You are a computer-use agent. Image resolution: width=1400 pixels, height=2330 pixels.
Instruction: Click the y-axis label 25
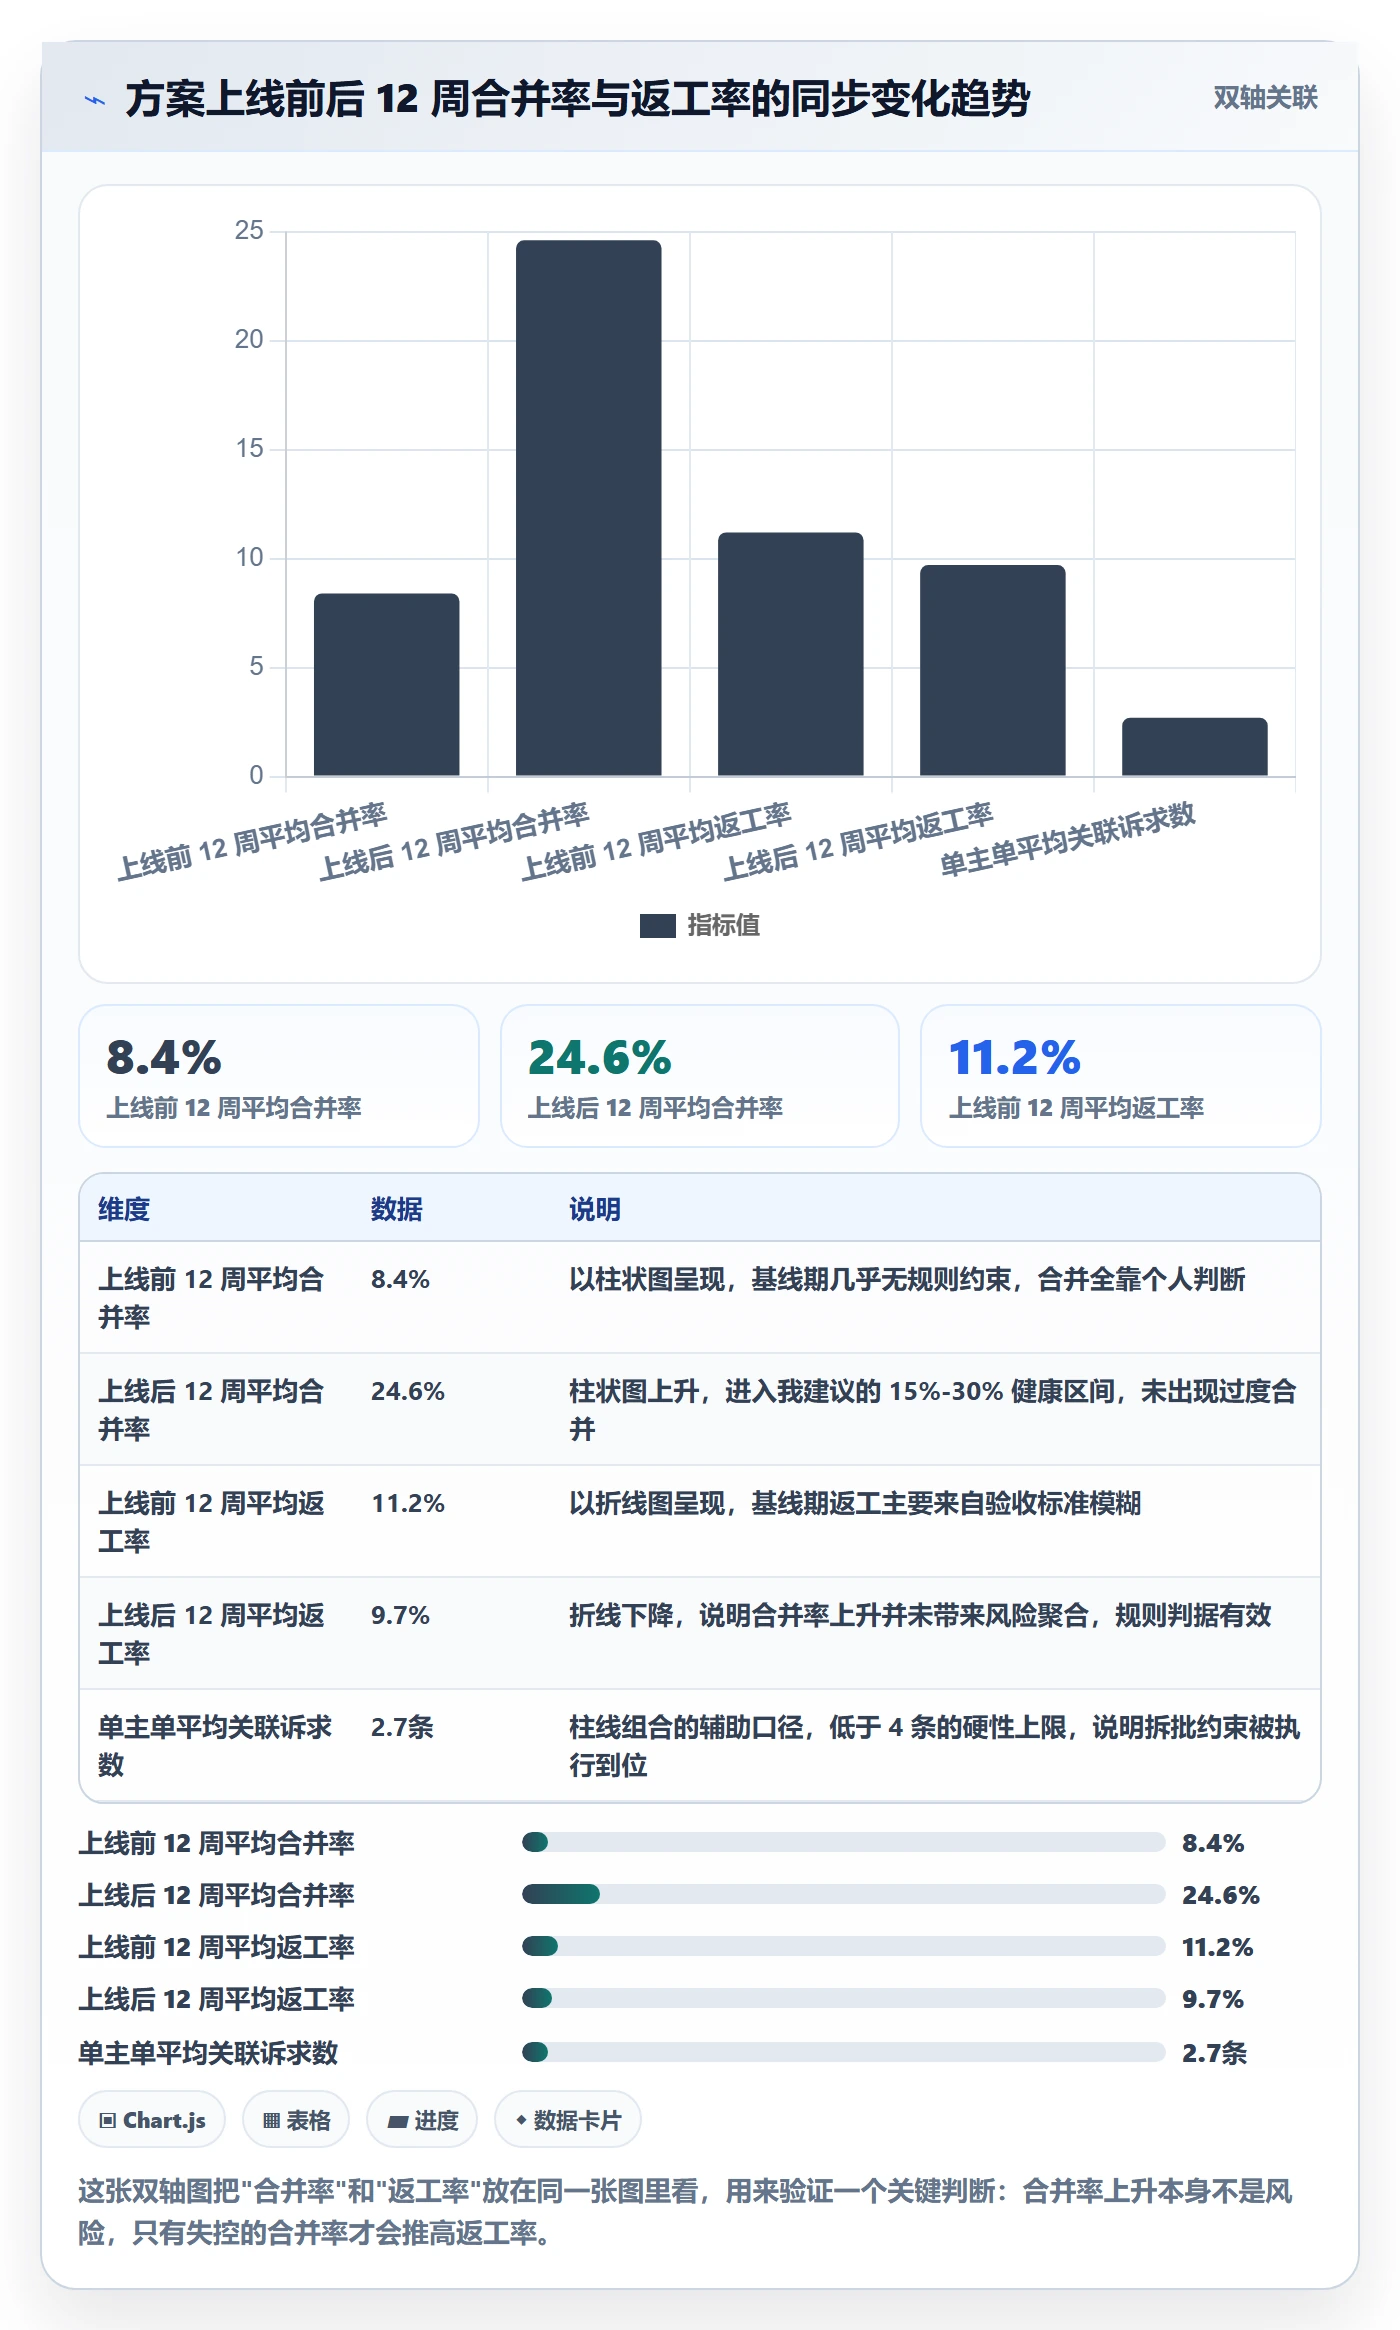tap(249, 230)
